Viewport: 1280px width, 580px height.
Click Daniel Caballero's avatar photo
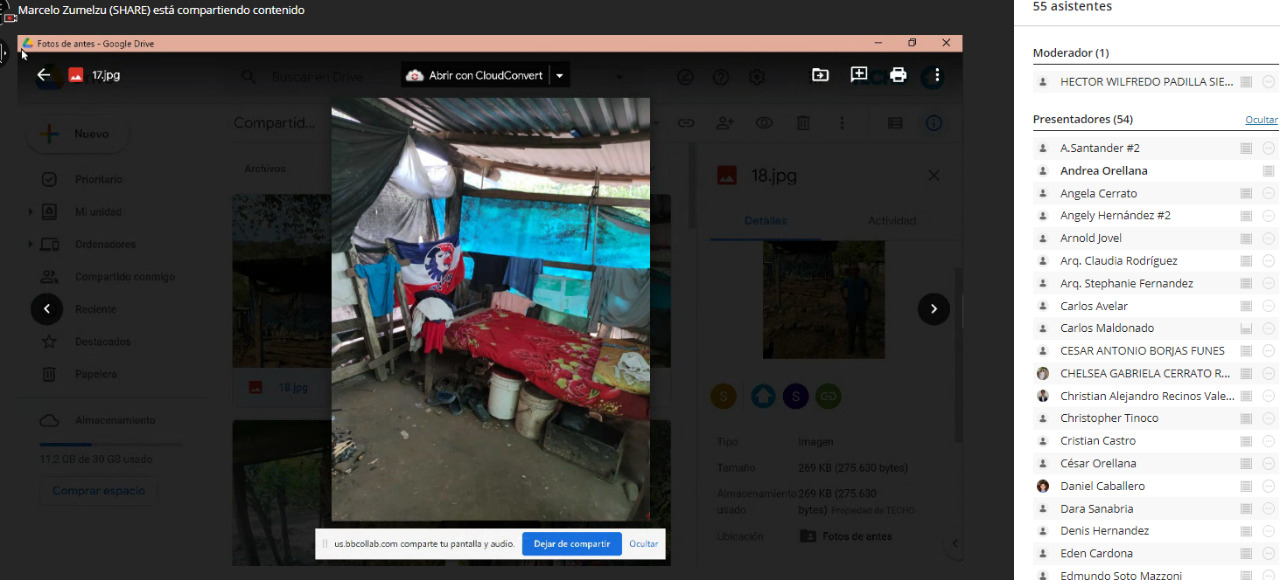click(1043, 486)
